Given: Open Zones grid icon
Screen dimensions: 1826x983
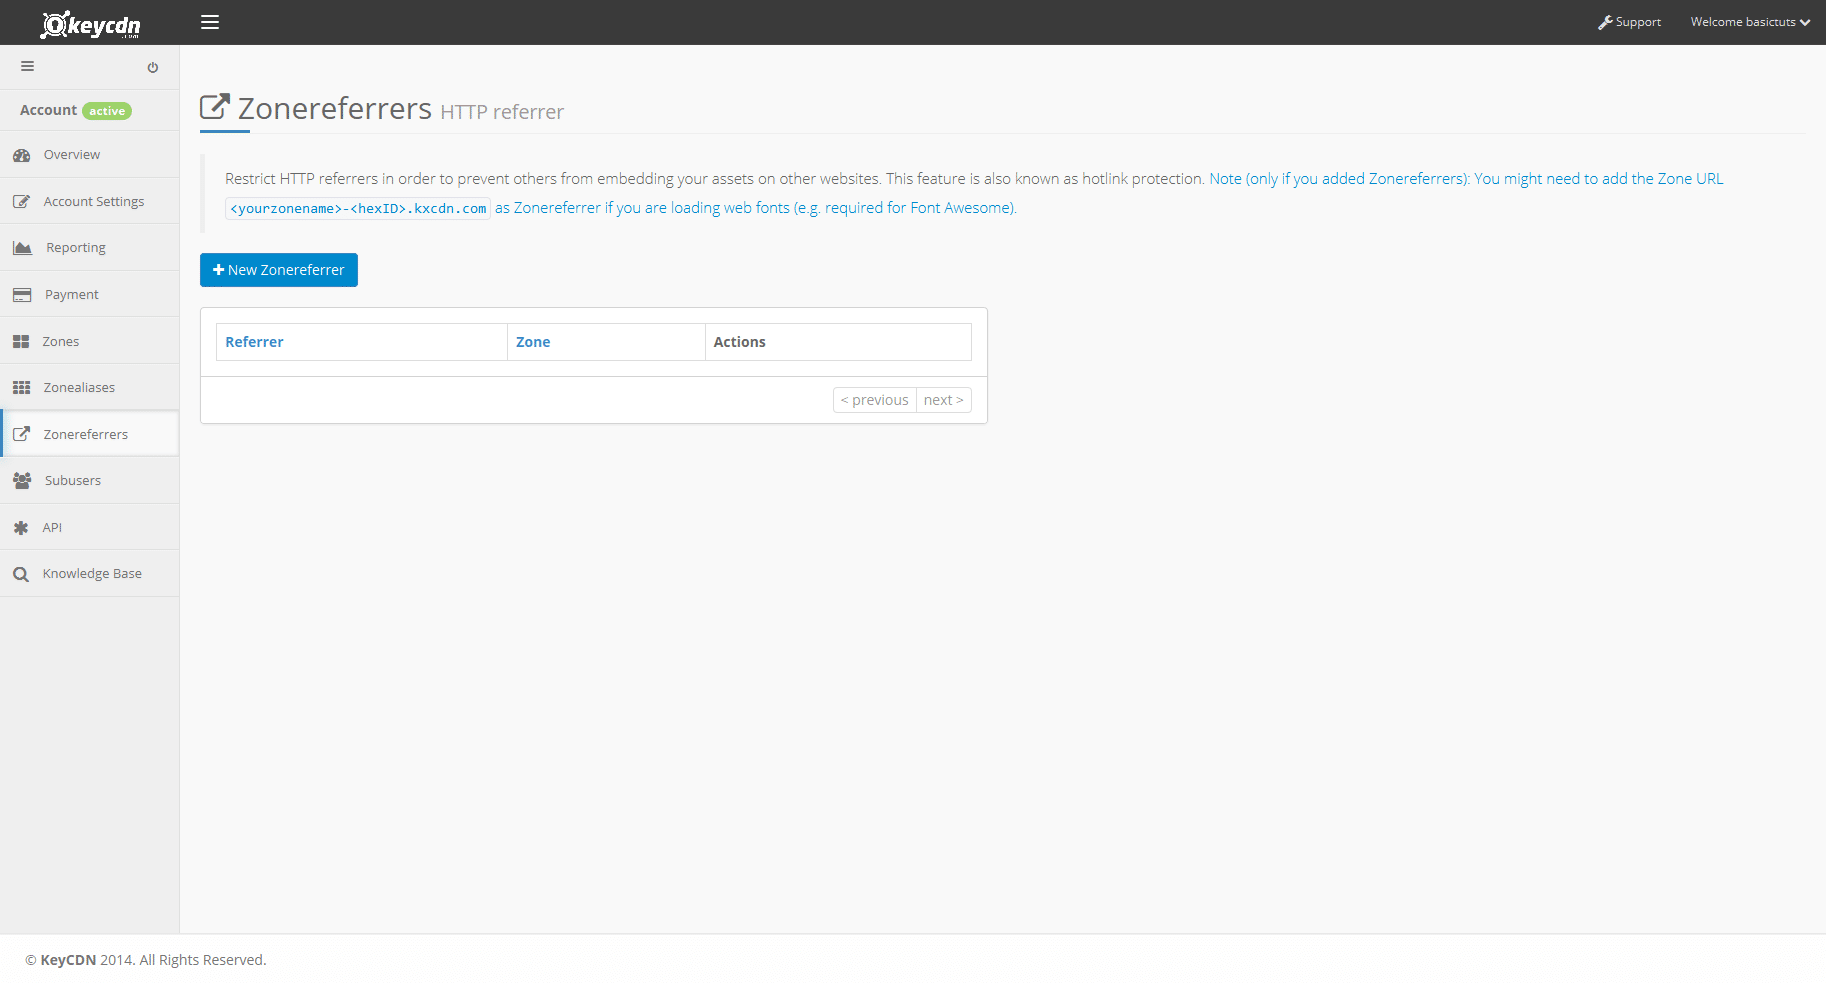Looking at the screenshot, I should click(x=21, y=342).
